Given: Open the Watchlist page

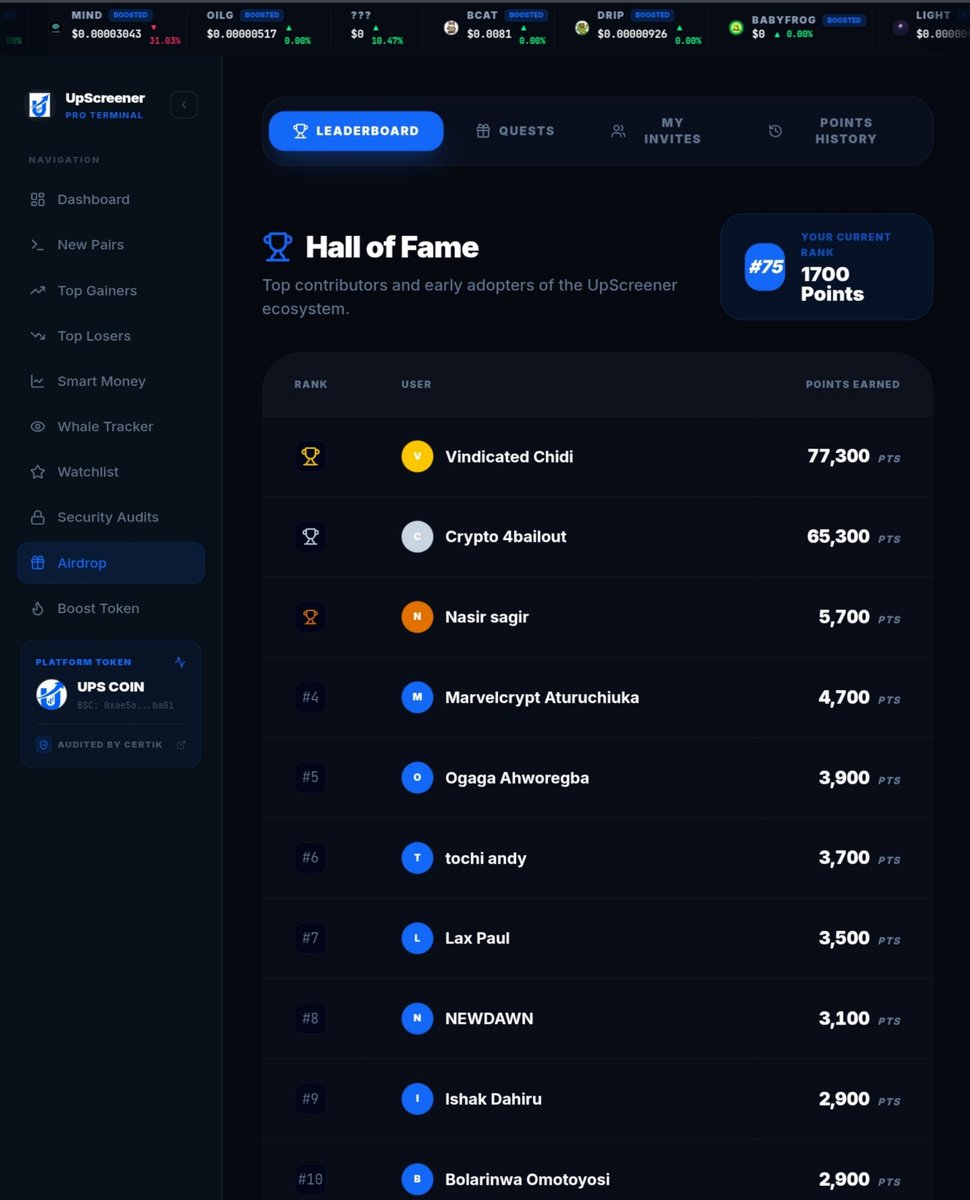Looking at the screenshot, I should 110,472.
